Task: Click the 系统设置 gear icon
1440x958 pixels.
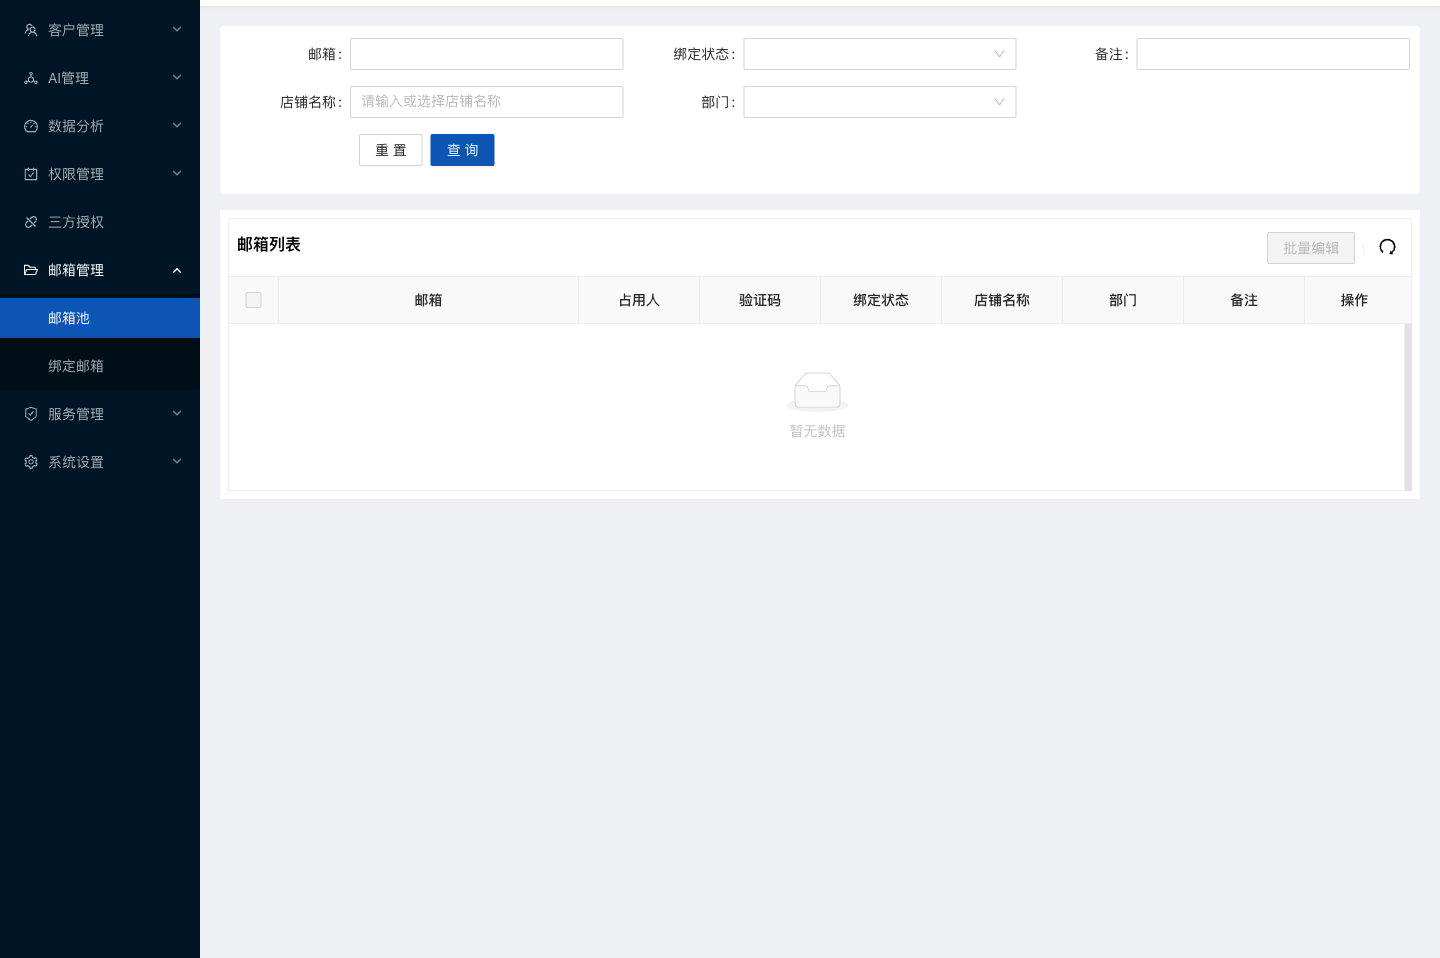Action: (31, 462)
